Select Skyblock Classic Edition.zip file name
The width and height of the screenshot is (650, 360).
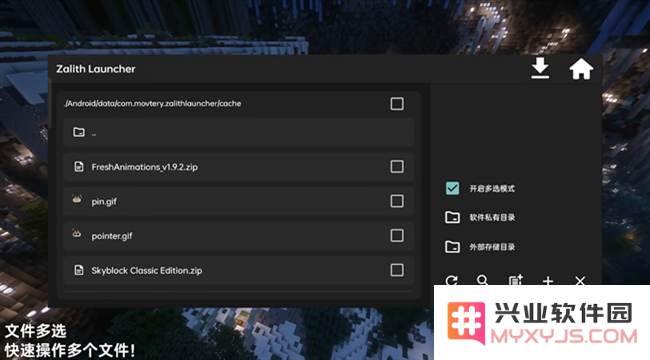(147, 270)
